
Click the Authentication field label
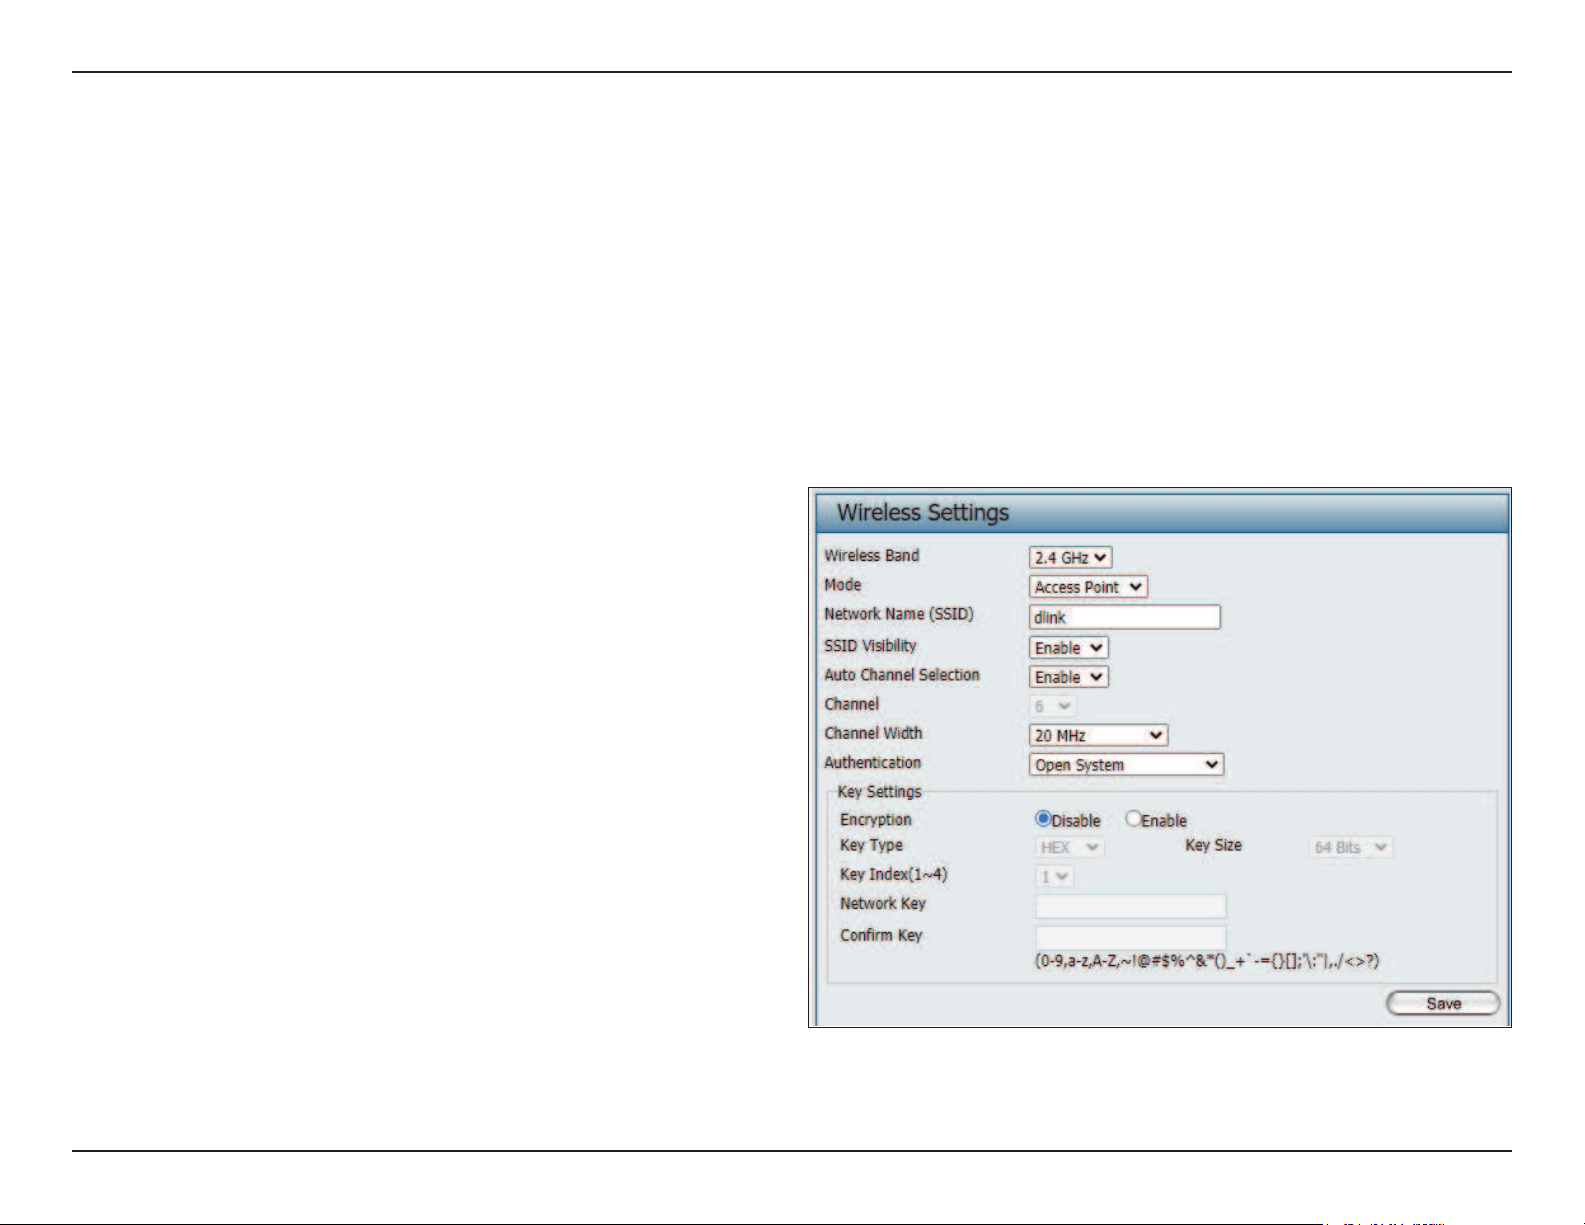[872, 762]
